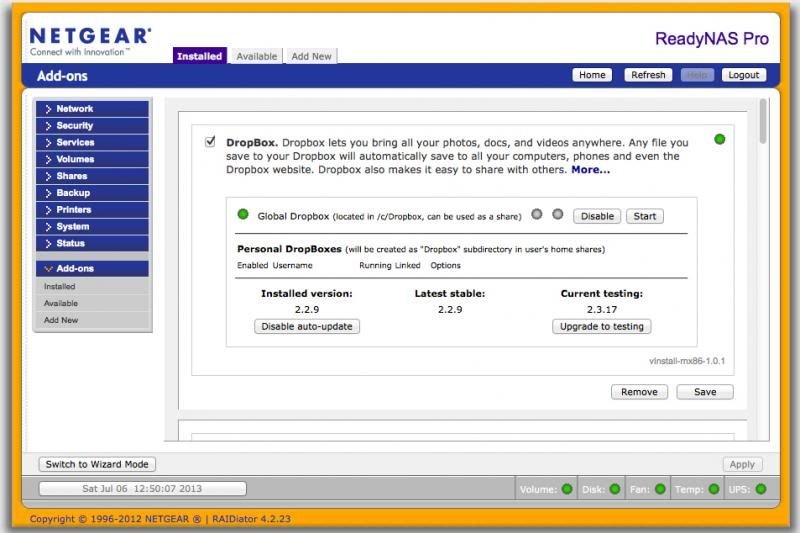Switch to the Available tab
800x533 pixels.
(257, 56)
